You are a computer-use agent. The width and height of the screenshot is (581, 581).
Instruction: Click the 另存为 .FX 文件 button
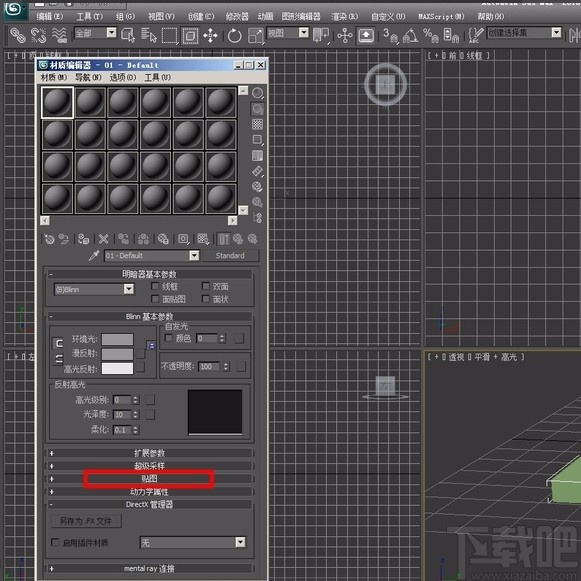pyautogui.click(x=86, y=521)
